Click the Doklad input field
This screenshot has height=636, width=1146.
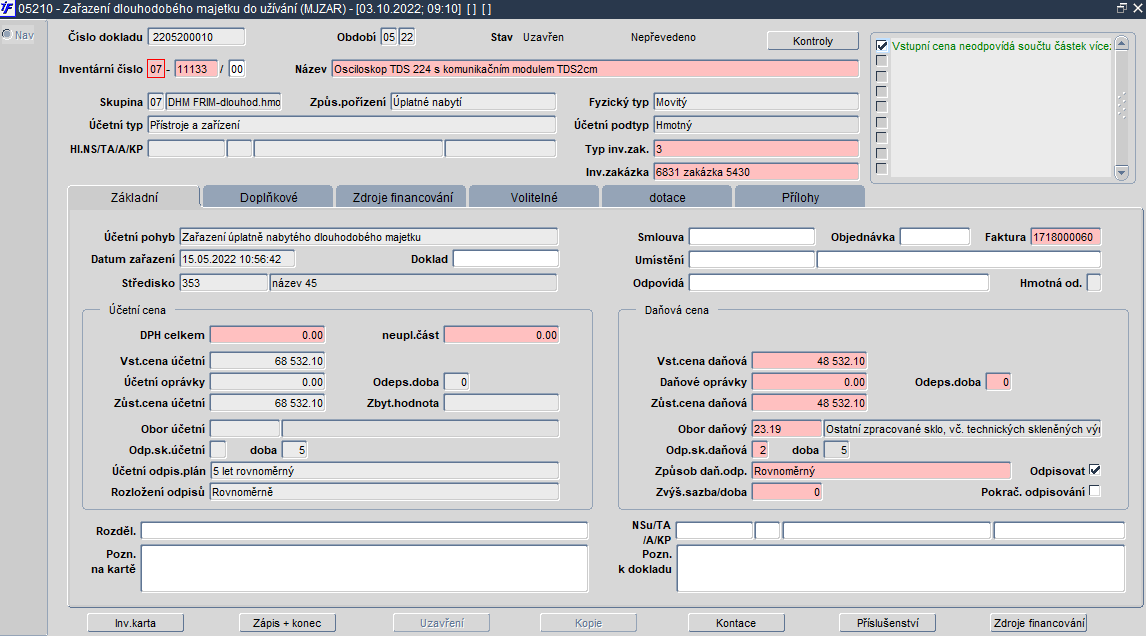coord(506,259)
